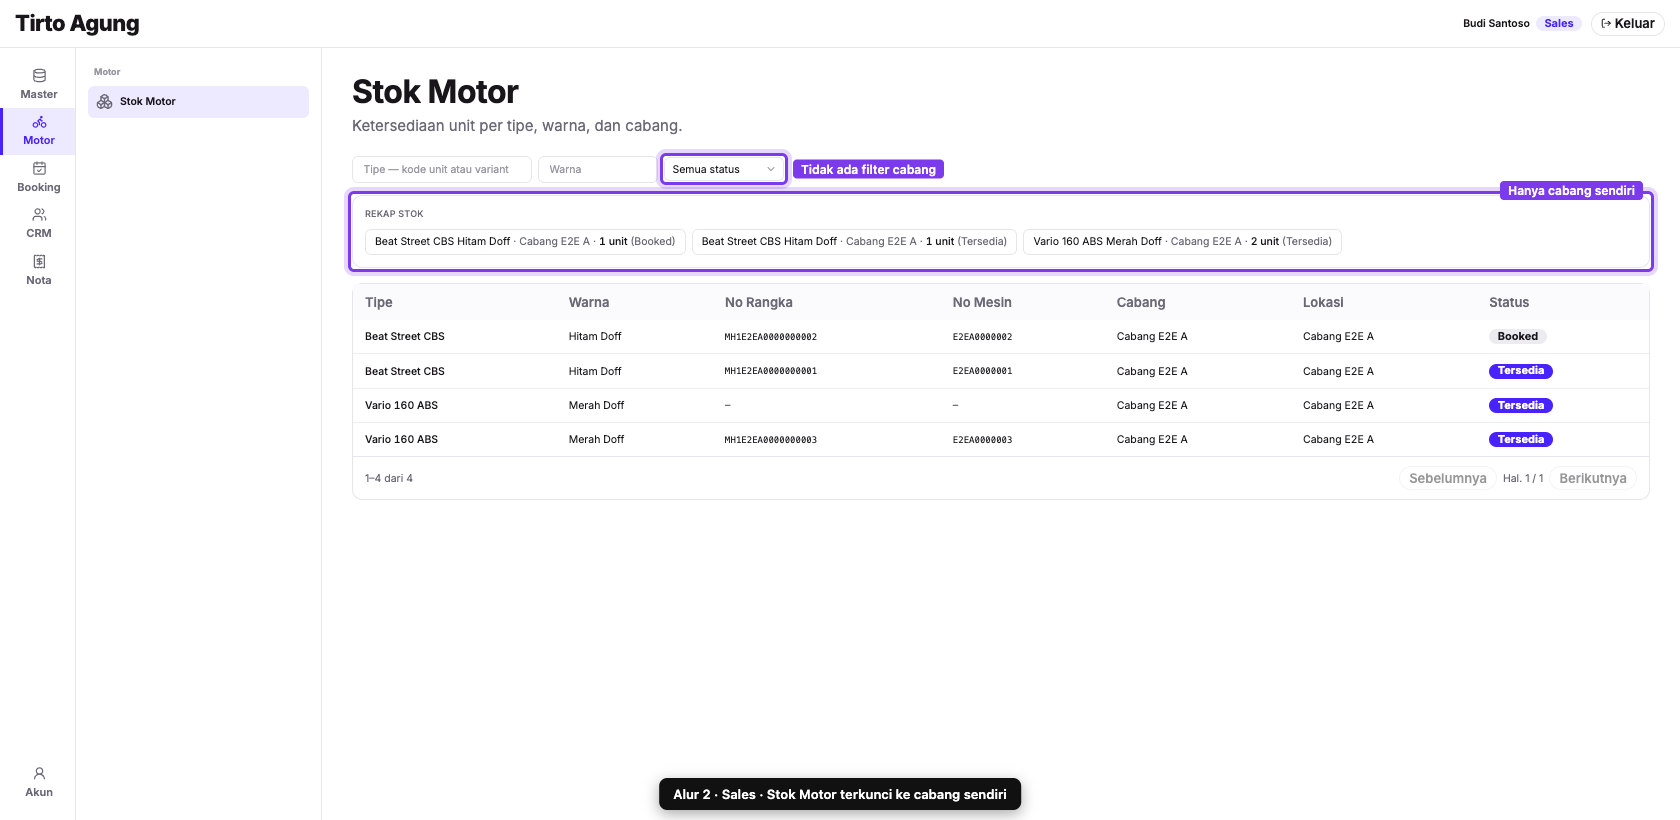
Task: Click the Hal. 1 / 1 page indicator
Action: tap(1523, 479)
